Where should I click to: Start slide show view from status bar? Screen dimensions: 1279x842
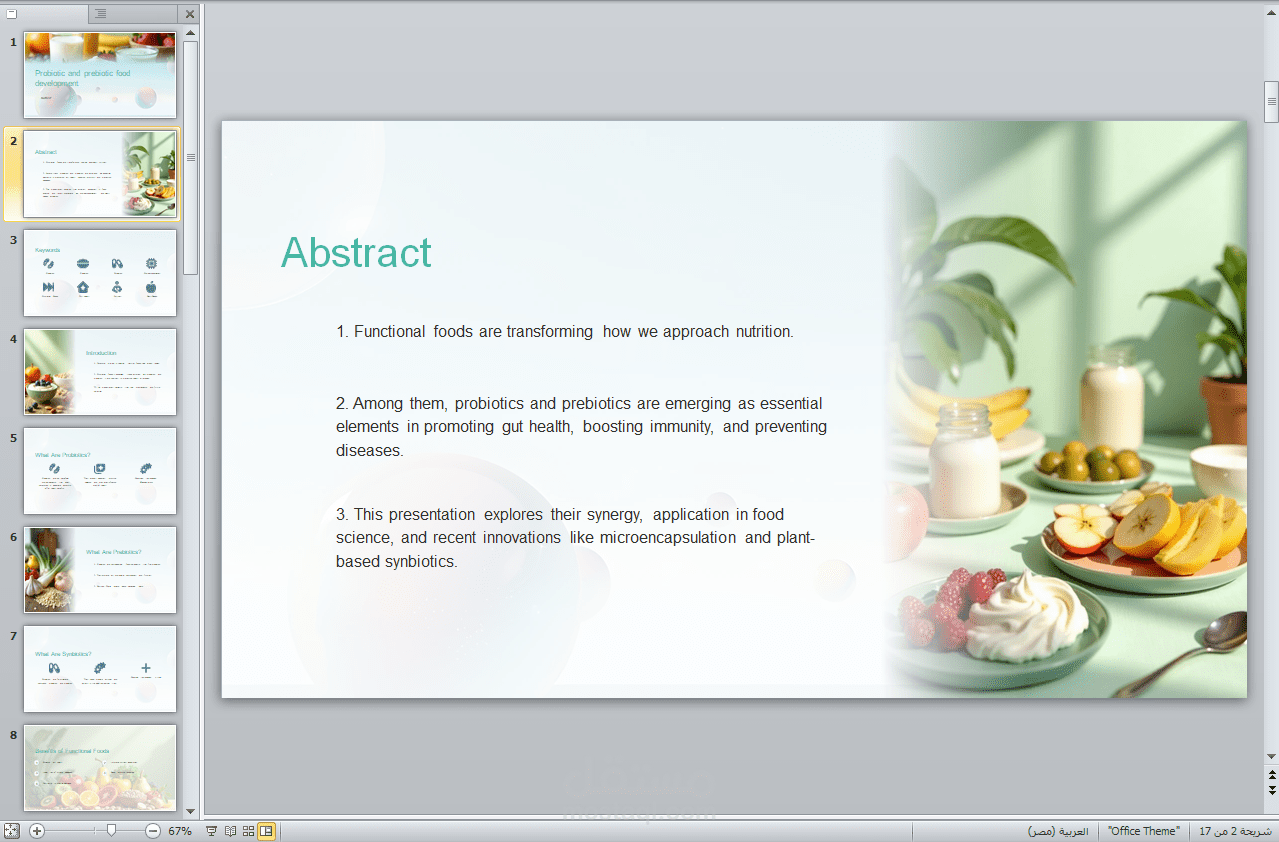(212, 831)
